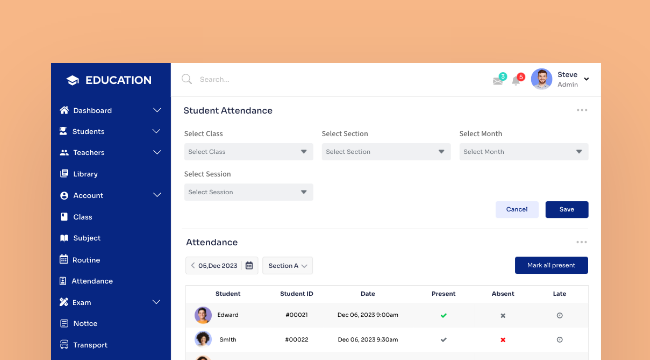Mark Edward late with clock icon
The width and height of the screenshot is (650, 360).
[560, 315]
